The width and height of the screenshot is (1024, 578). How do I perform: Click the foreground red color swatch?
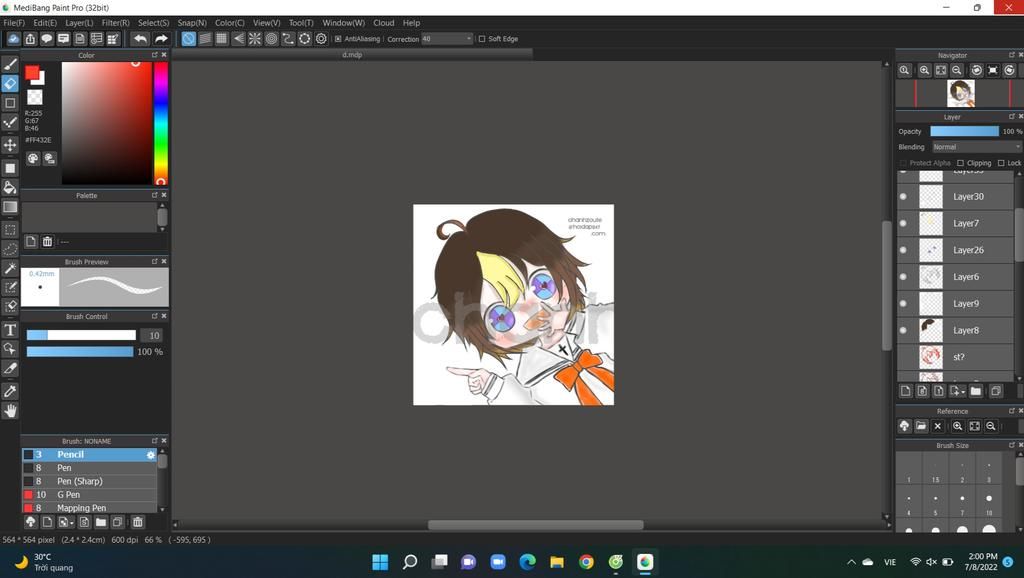coord(31,72)
